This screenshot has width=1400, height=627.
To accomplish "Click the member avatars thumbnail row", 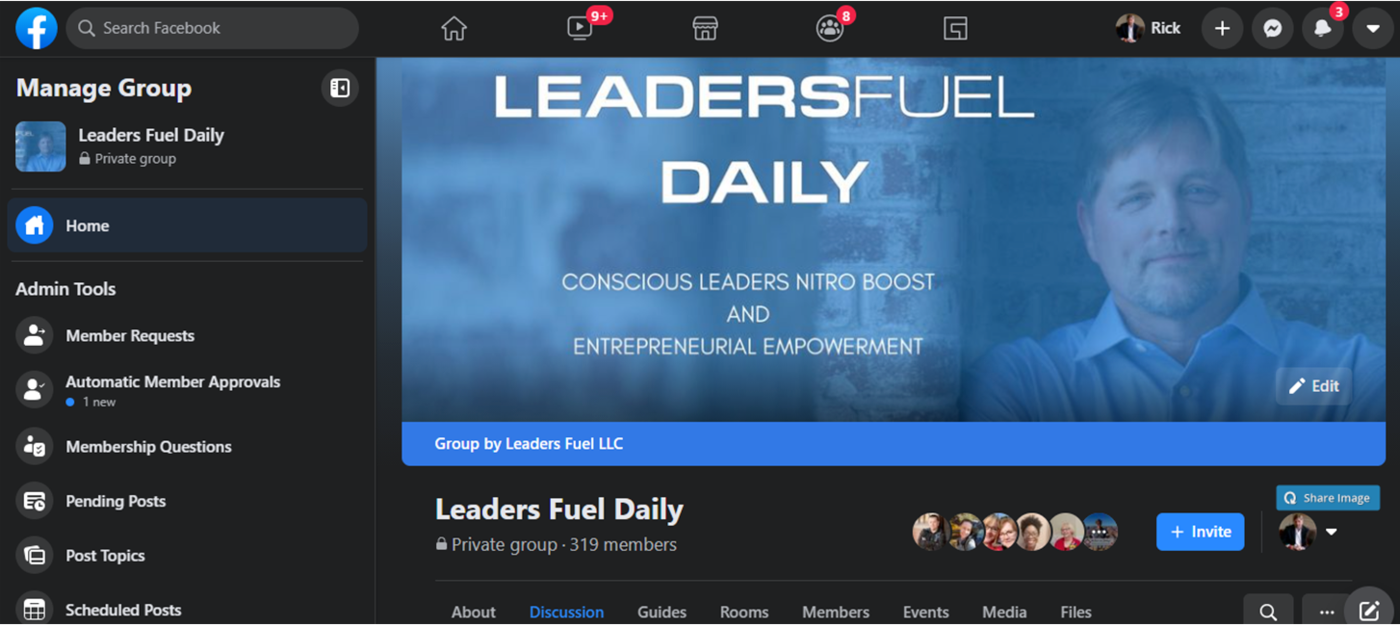I will [x=1015, y=532].
